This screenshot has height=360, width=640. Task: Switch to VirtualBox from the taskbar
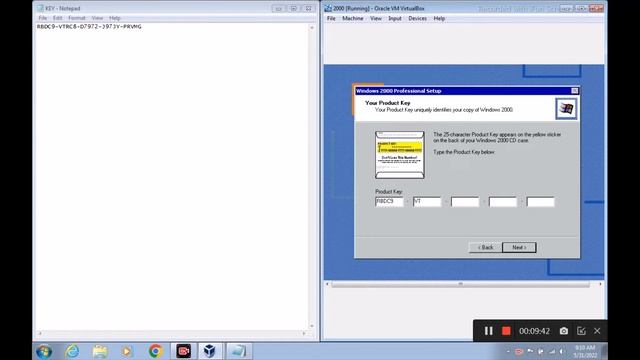coord(210,351)
